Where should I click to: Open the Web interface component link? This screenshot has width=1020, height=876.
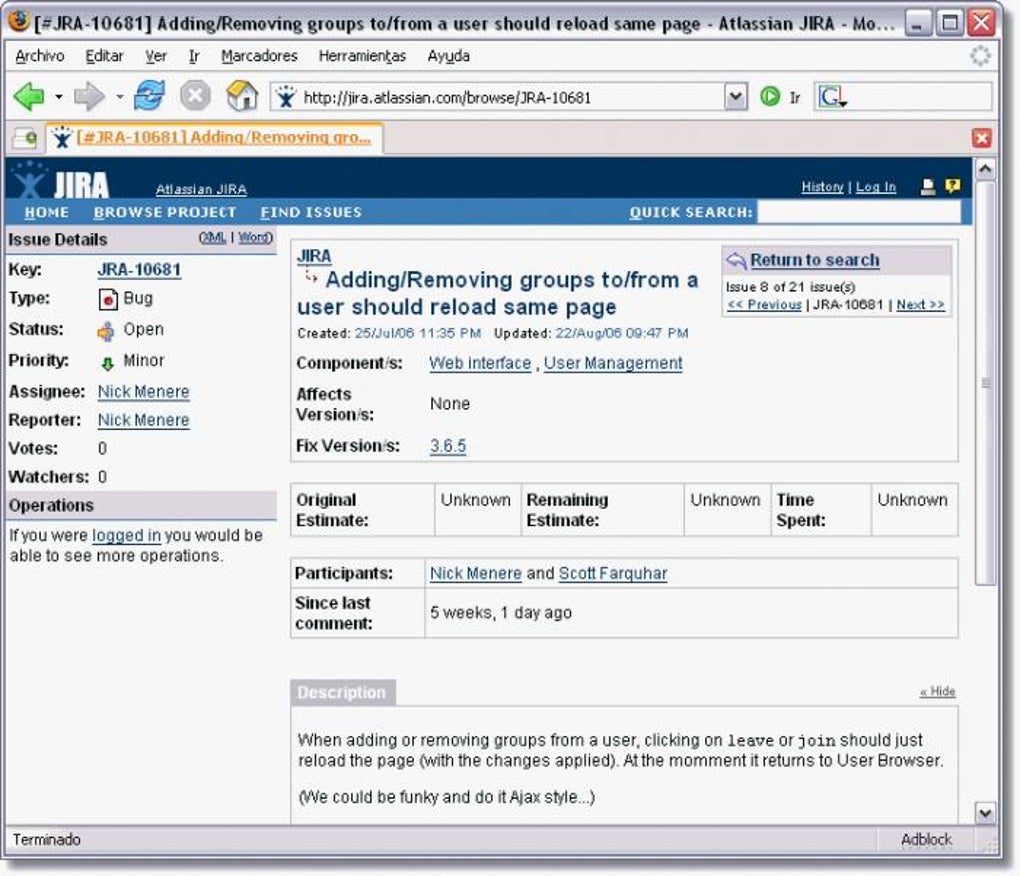click(x=480, y=364)
